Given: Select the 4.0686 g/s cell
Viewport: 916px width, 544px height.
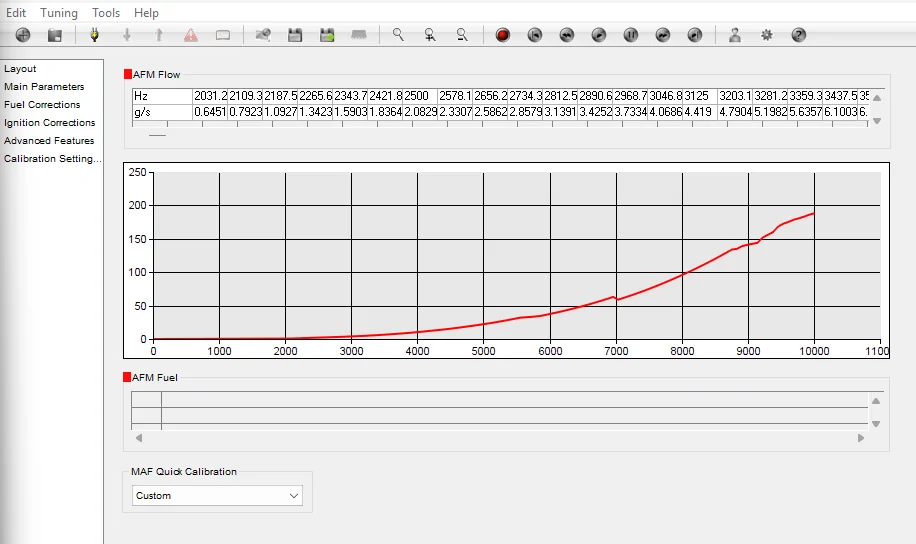Looking at the screenshot, I should (x=665, y=112).
